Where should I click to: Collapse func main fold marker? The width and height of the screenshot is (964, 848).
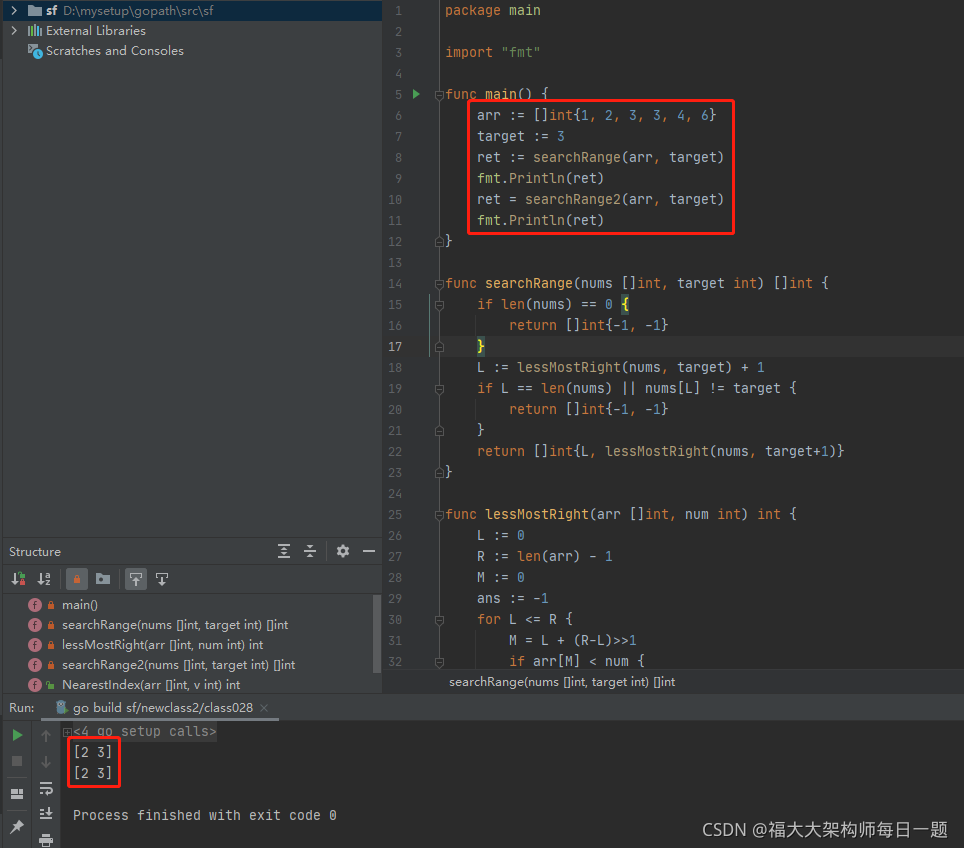coord(439,95)
